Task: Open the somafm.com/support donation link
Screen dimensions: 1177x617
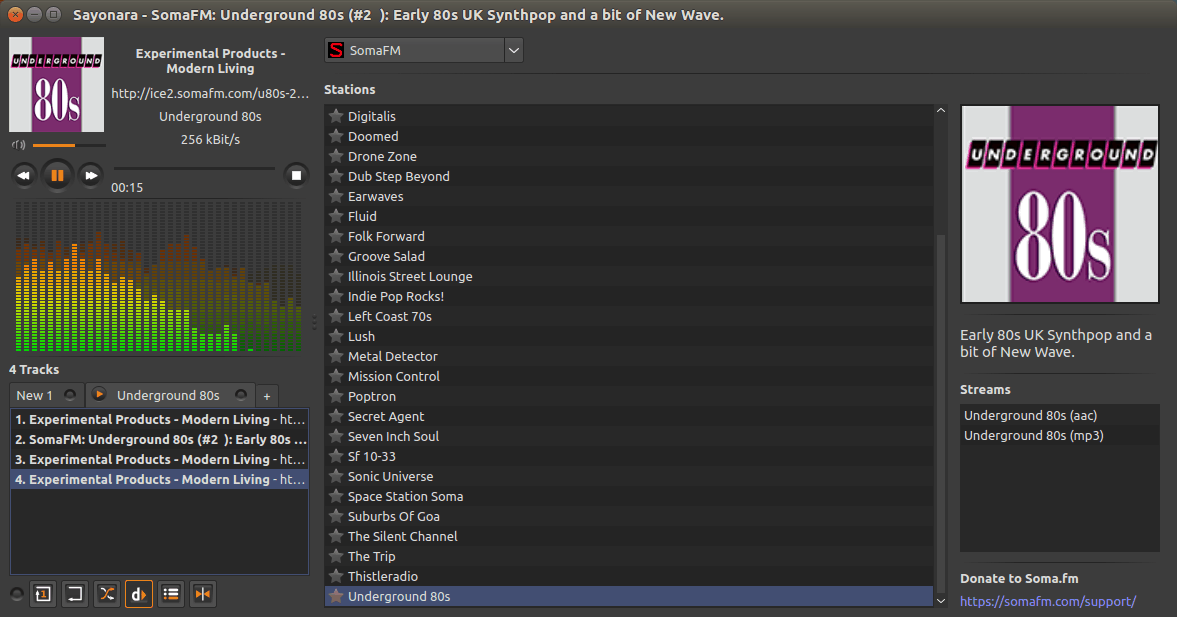Action: pyautogui.click(x=1048, y=601)
